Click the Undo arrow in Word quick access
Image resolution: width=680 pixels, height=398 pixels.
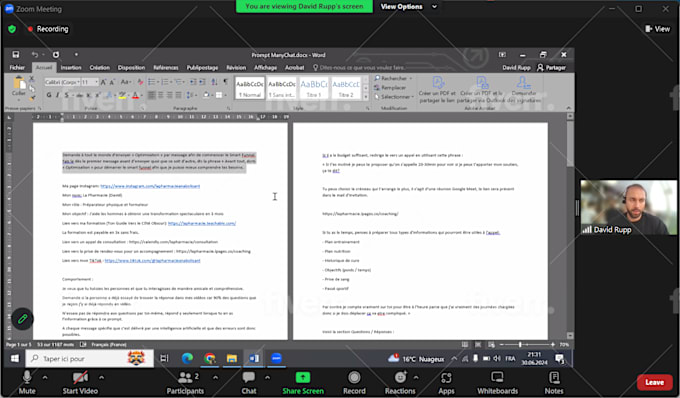[x=34, y=55]
